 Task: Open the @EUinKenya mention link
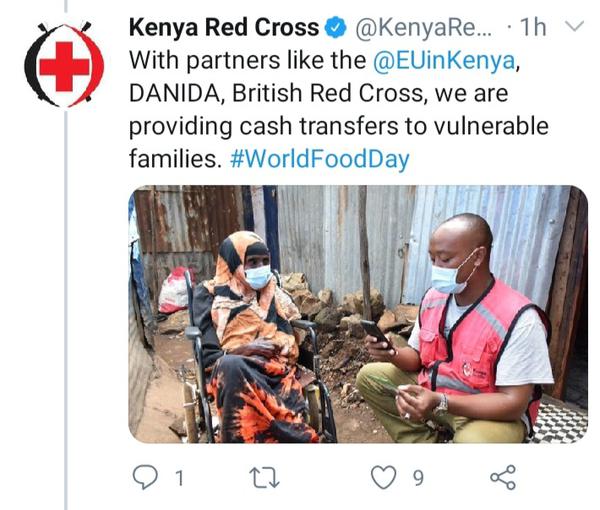(444, 60)
